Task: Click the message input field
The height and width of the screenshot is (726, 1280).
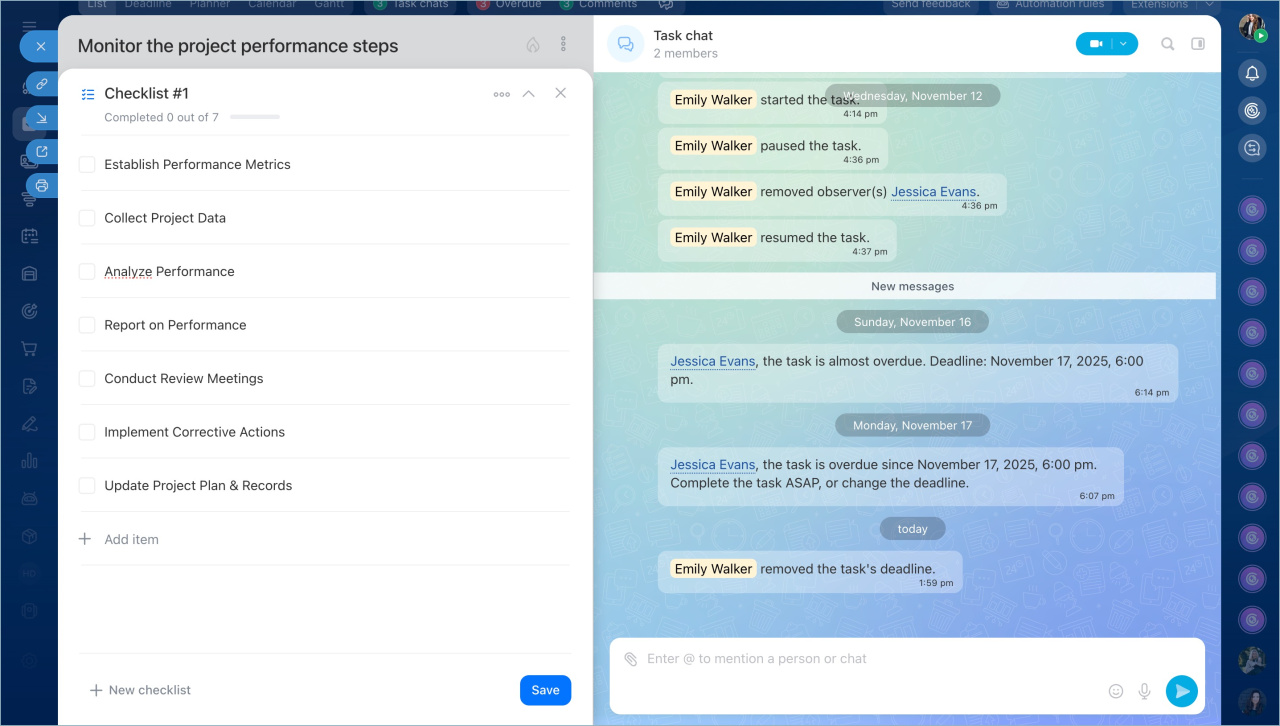Action: point(870,659)
